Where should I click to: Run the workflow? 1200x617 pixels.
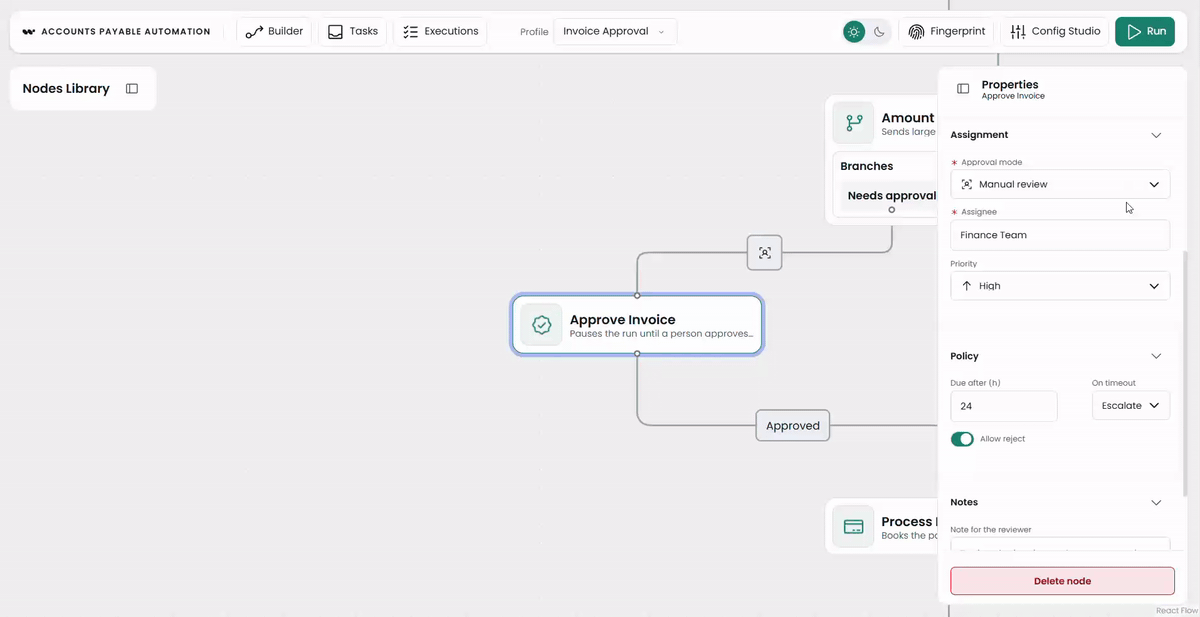click(x=1145, y=31)
